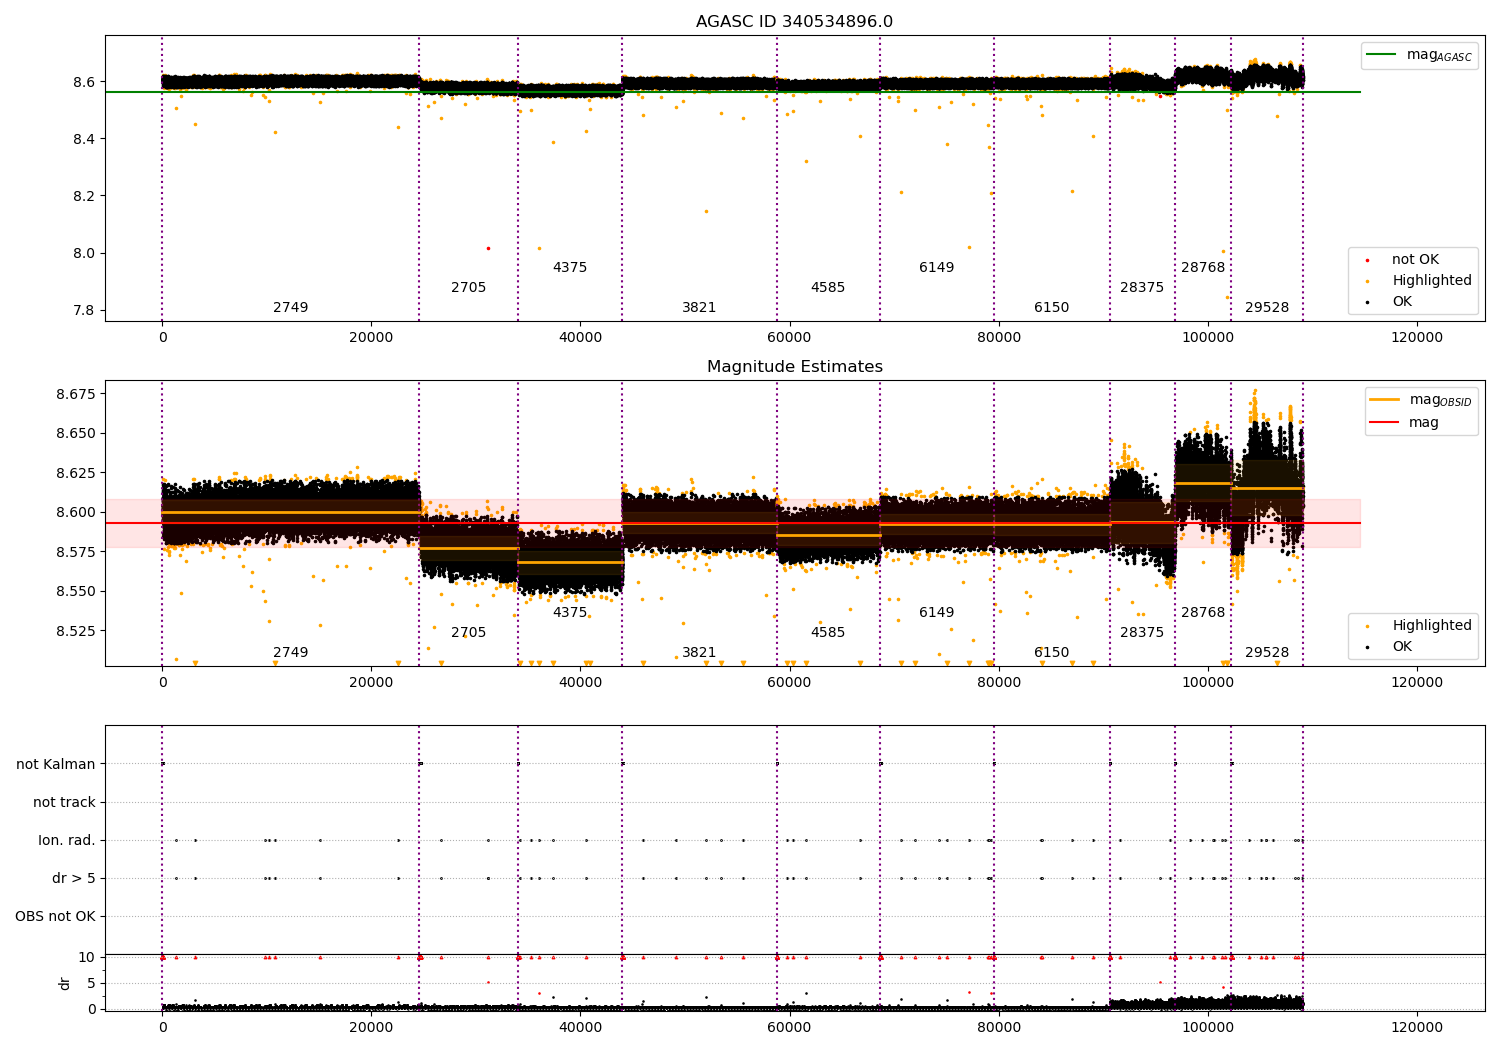Click obsid label 4375 in the top panel
Viewport: 1500px width, 1050px height.
click(570, 268)
